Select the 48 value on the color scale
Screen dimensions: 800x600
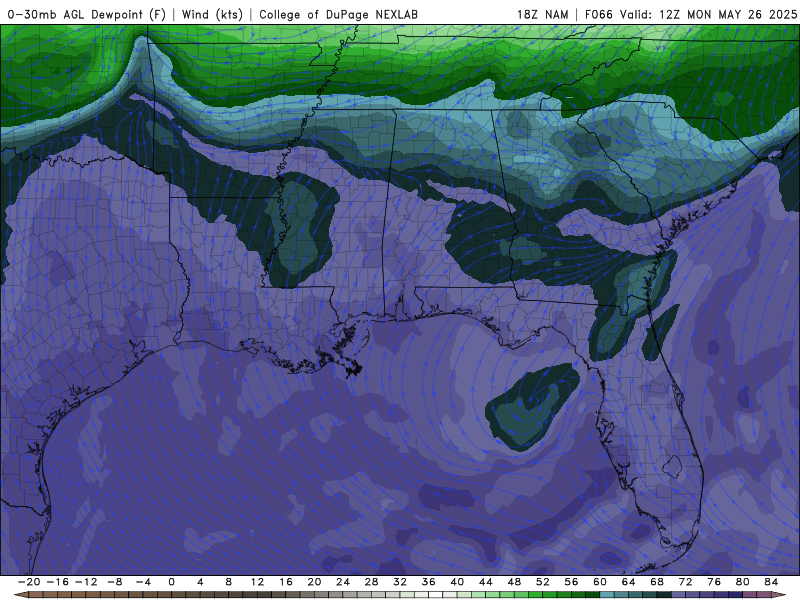[514, 582]
